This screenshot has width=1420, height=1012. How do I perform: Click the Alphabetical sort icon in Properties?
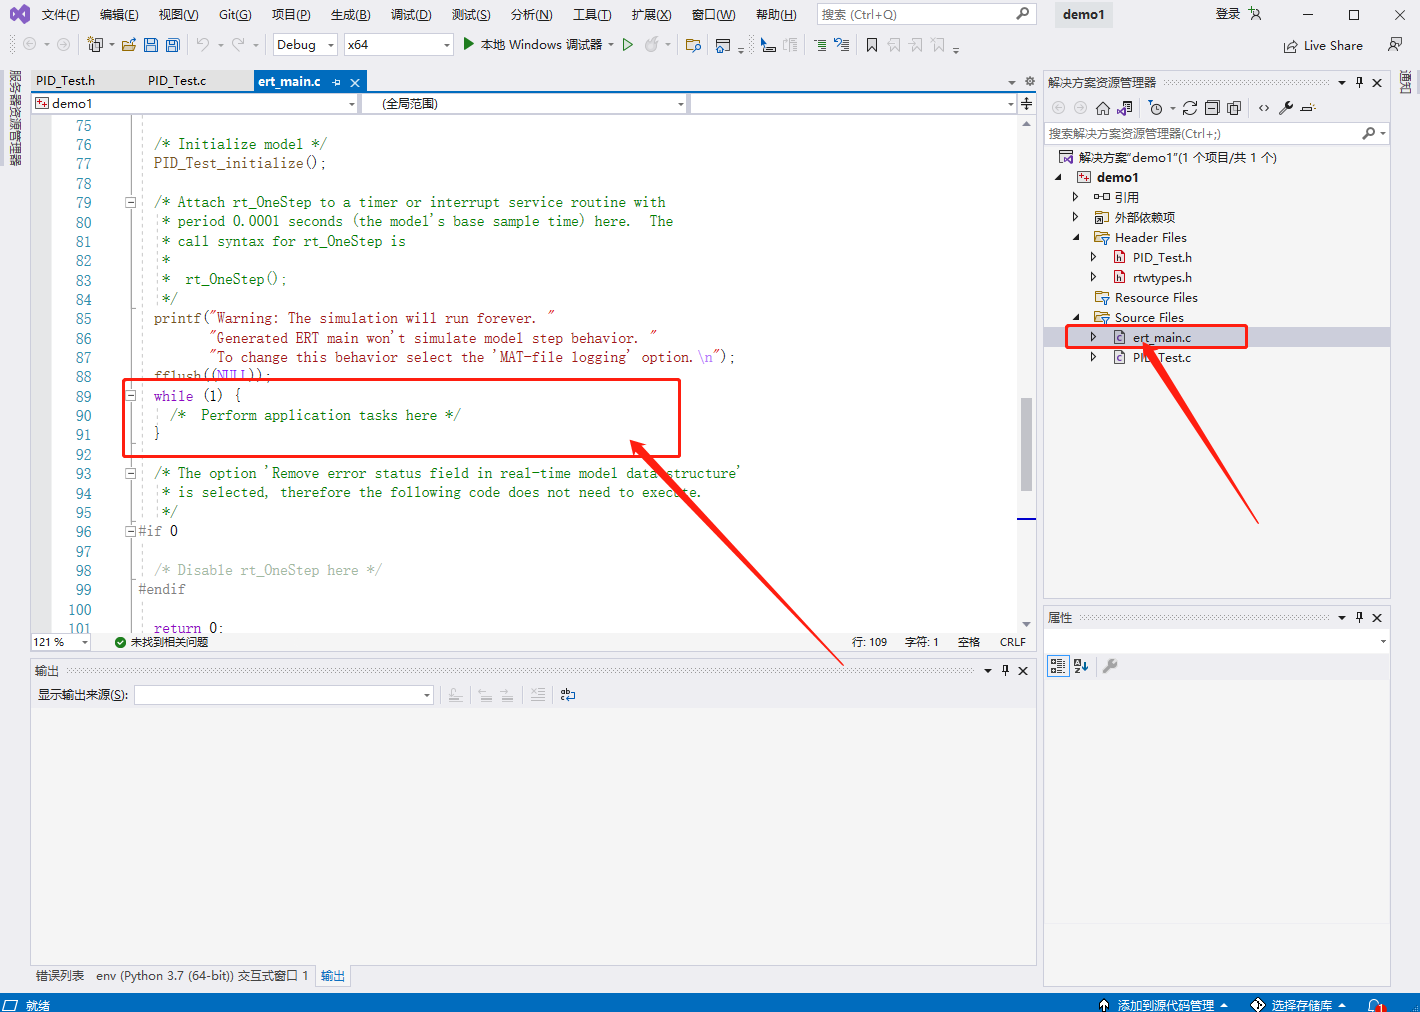tap(1081, 666)
